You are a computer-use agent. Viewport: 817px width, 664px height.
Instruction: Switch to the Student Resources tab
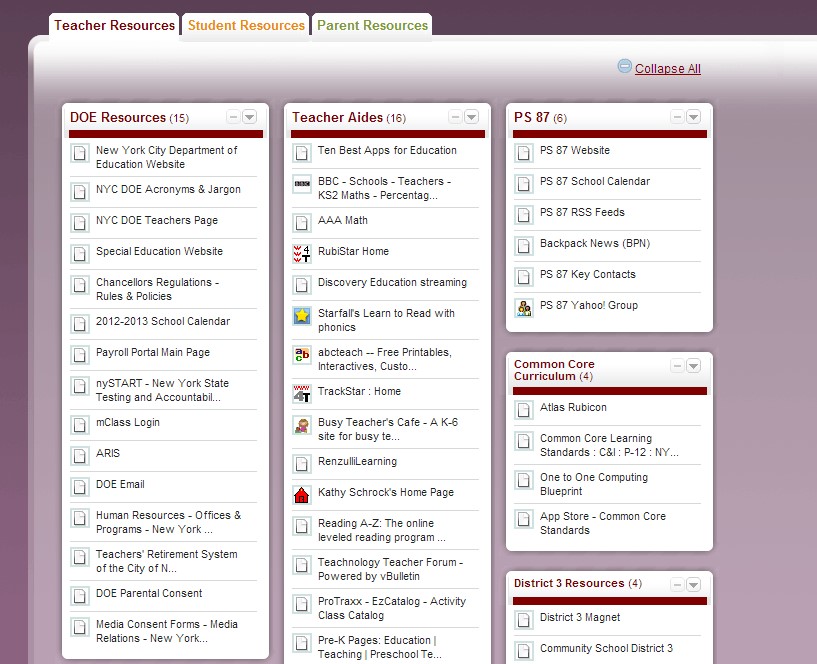point(246,25)
